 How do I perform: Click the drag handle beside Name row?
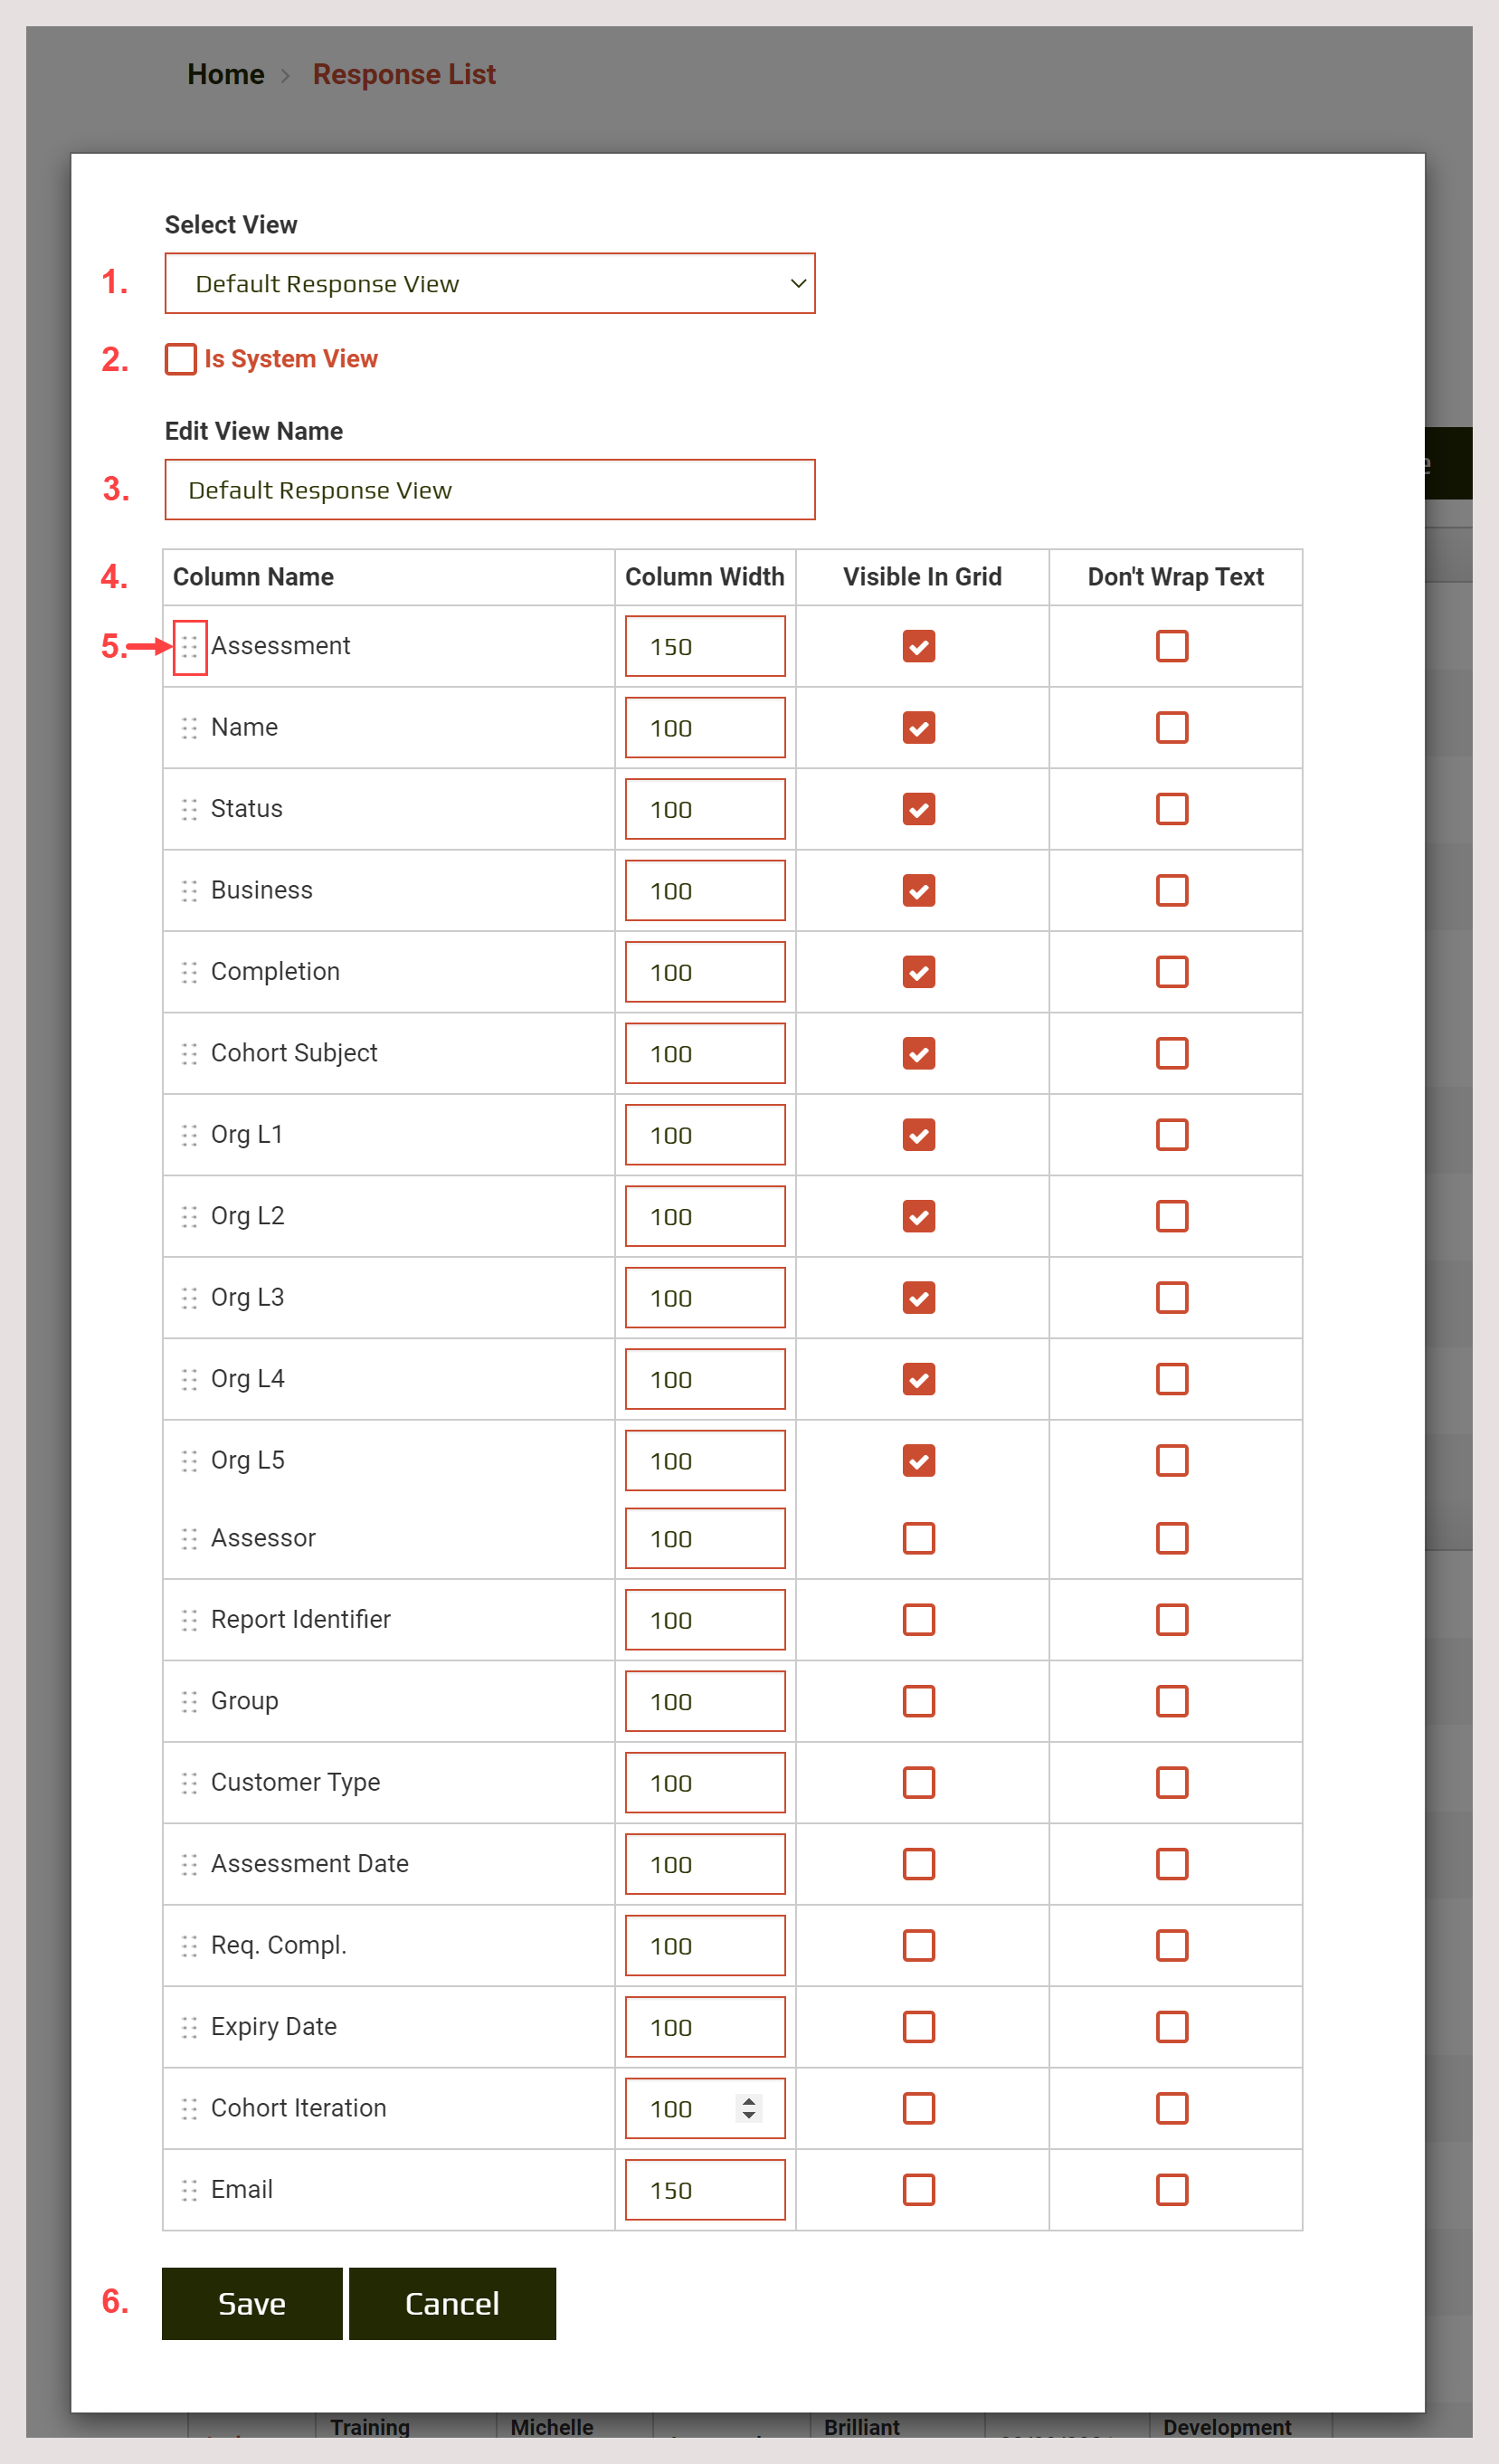coord(190,728)
